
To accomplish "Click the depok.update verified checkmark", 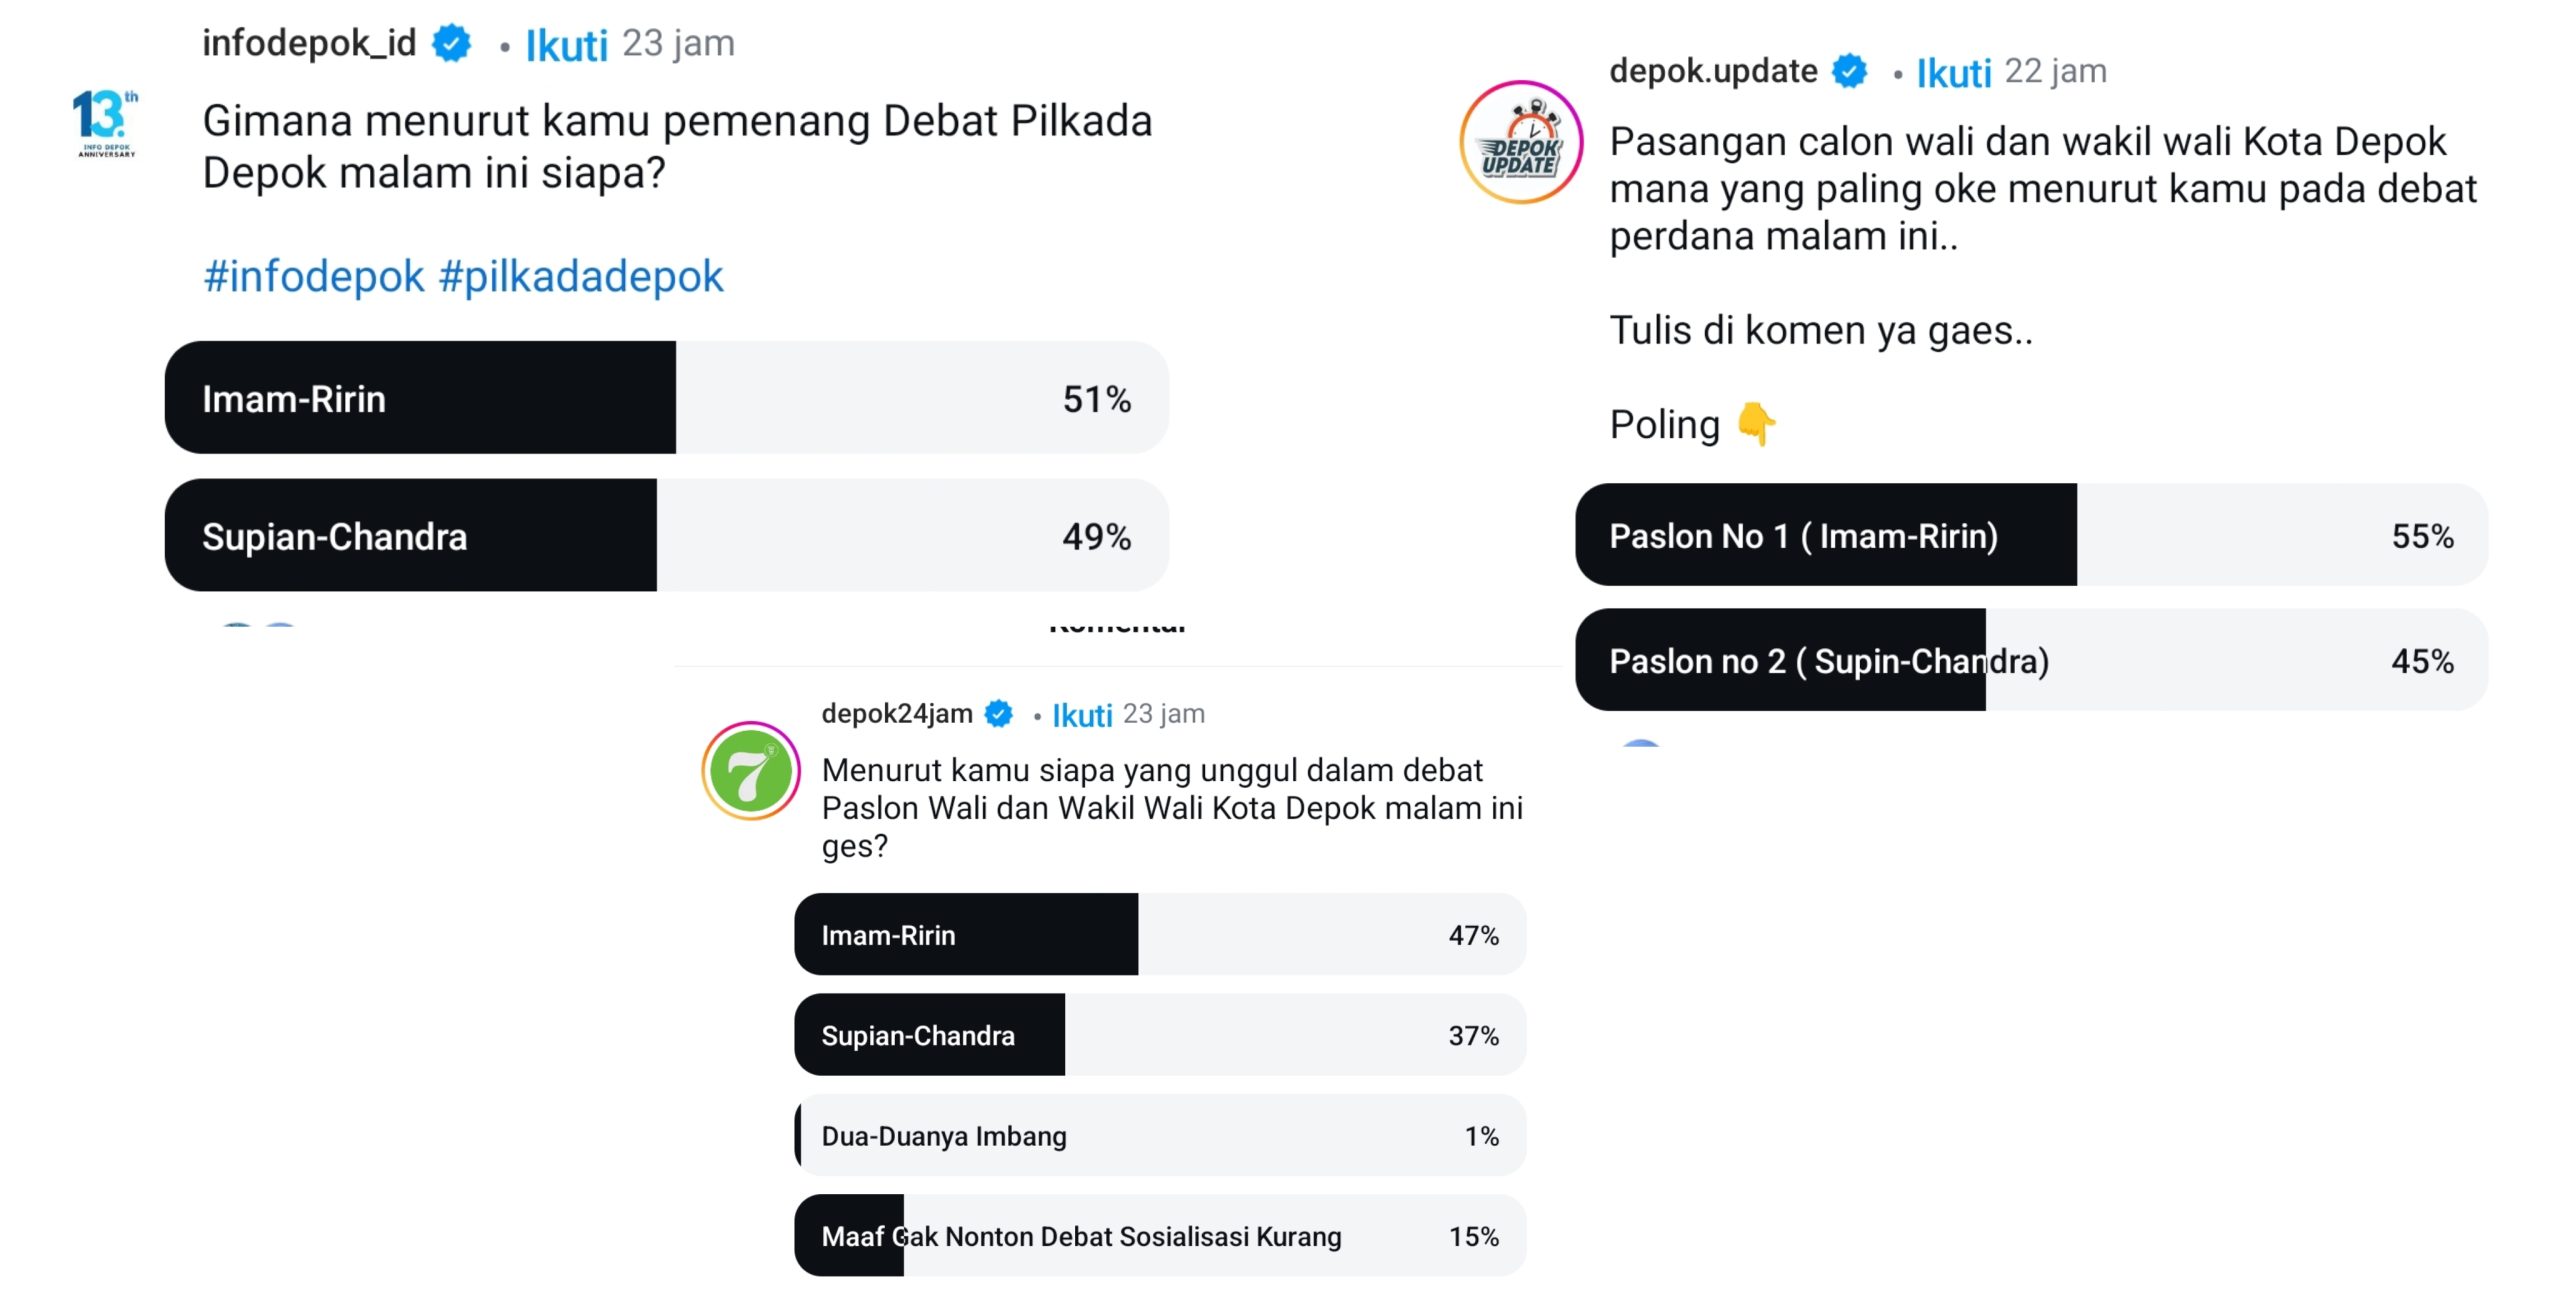I will 1849,70.
